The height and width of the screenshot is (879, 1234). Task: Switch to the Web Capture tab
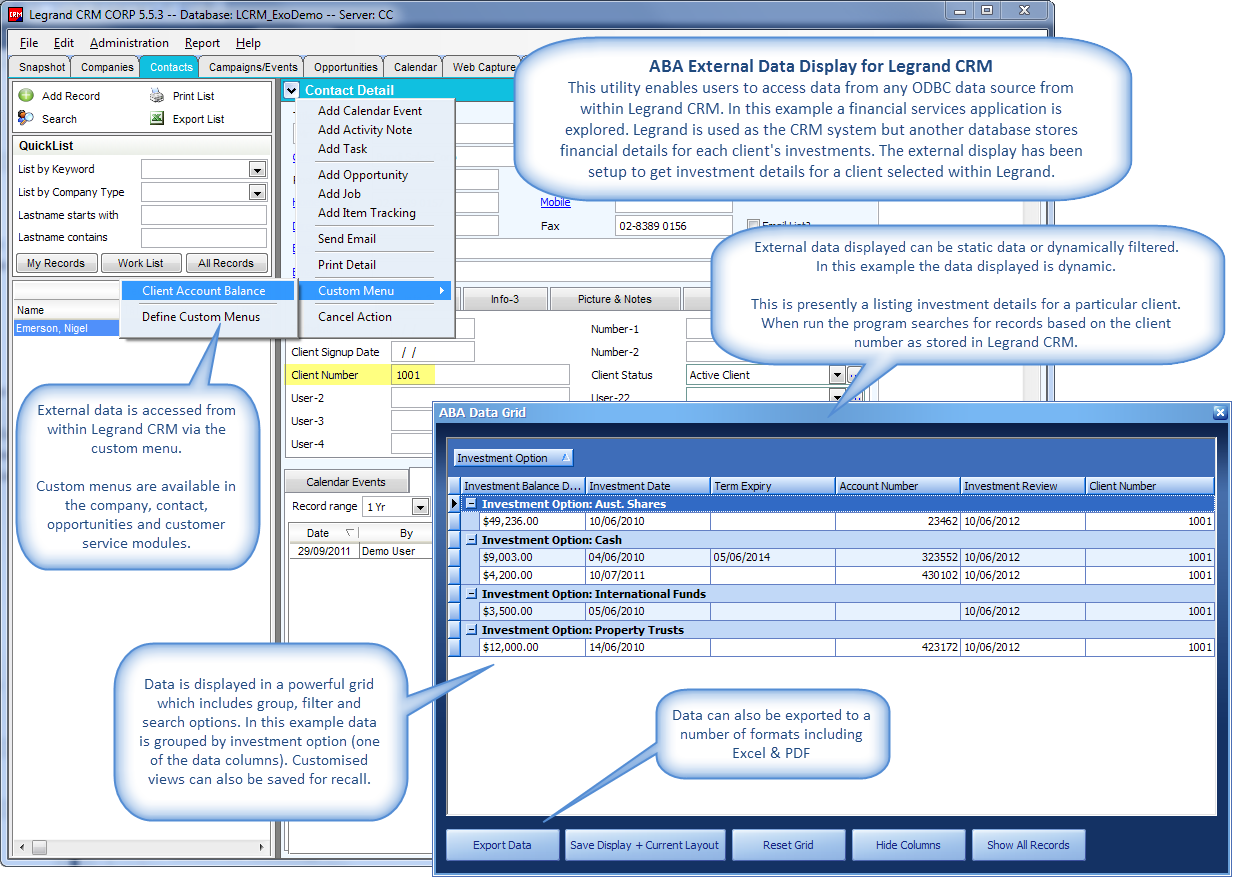click(483, 67)
